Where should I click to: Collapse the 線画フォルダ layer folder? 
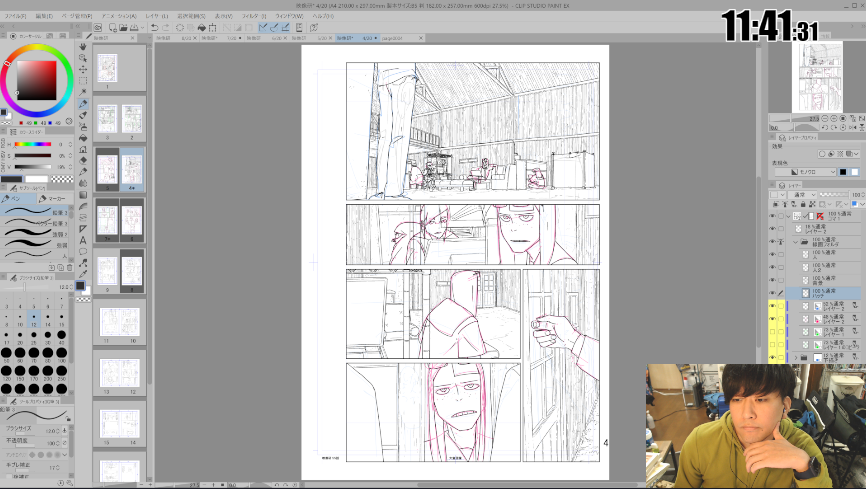pos(796,241)
